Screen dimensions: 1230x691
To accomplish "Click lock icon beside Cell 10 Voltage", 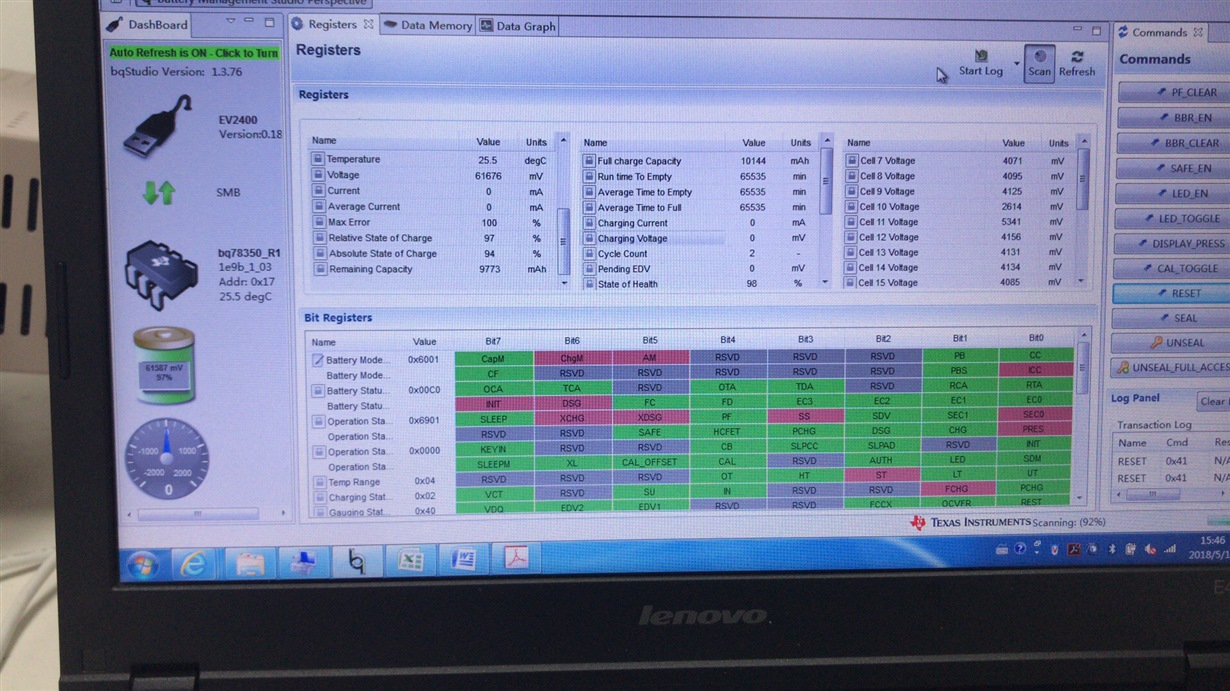I will pos(851,207).
